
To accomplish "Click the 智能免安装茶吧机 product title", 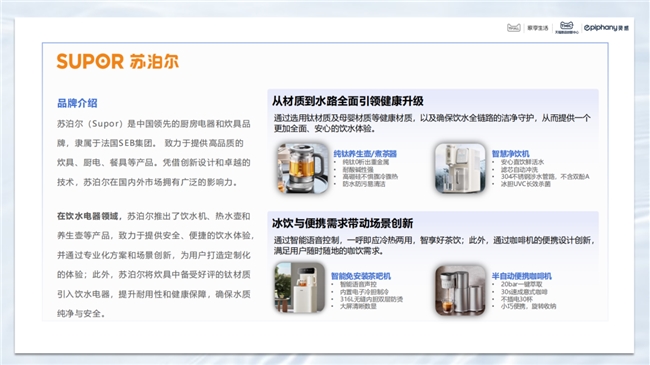I will [x=361, y=276].
